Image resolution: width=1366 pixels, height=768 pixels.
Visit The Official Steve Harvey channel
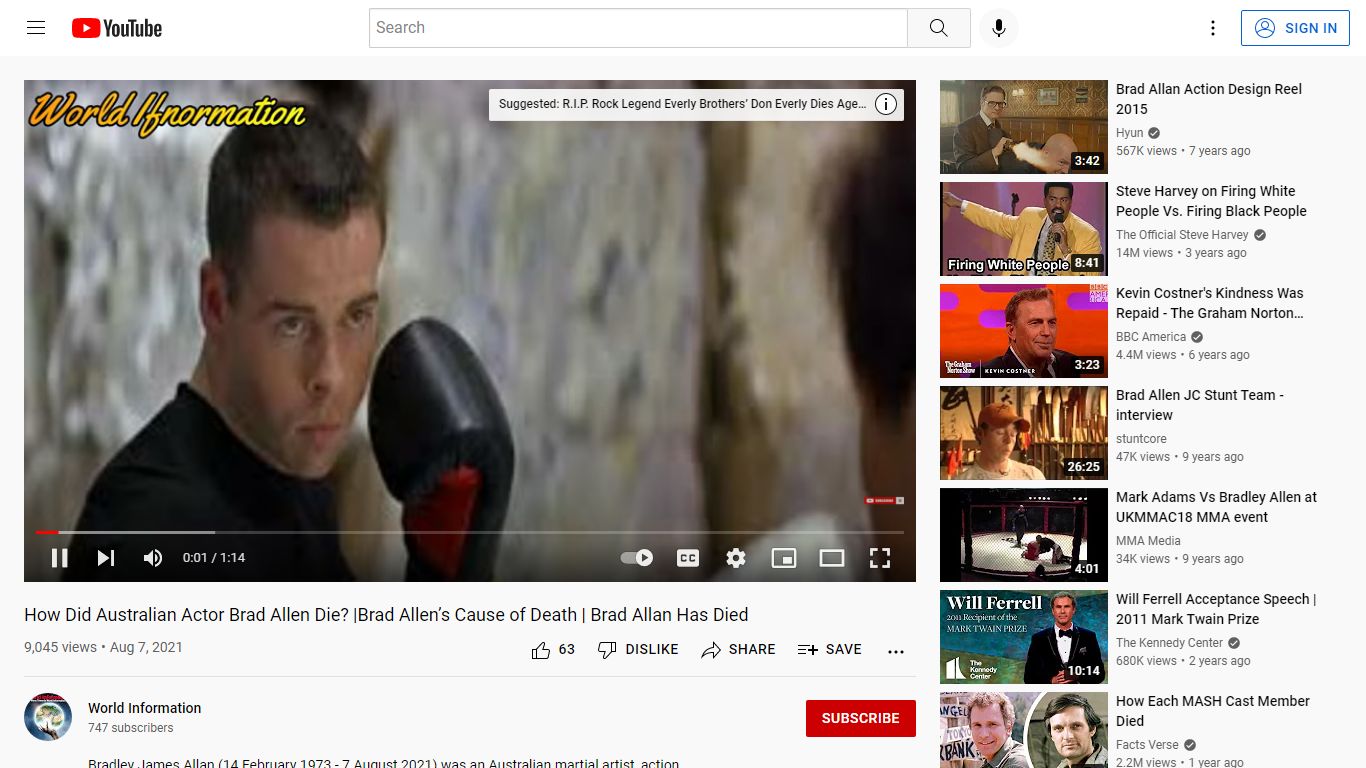point(1182,235)
